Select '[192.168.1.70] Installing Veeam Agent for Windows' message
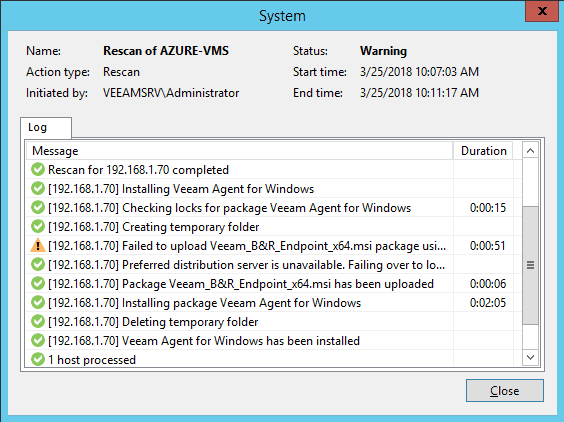The height and width of the screenshot is (422, 564). [181, 189]
